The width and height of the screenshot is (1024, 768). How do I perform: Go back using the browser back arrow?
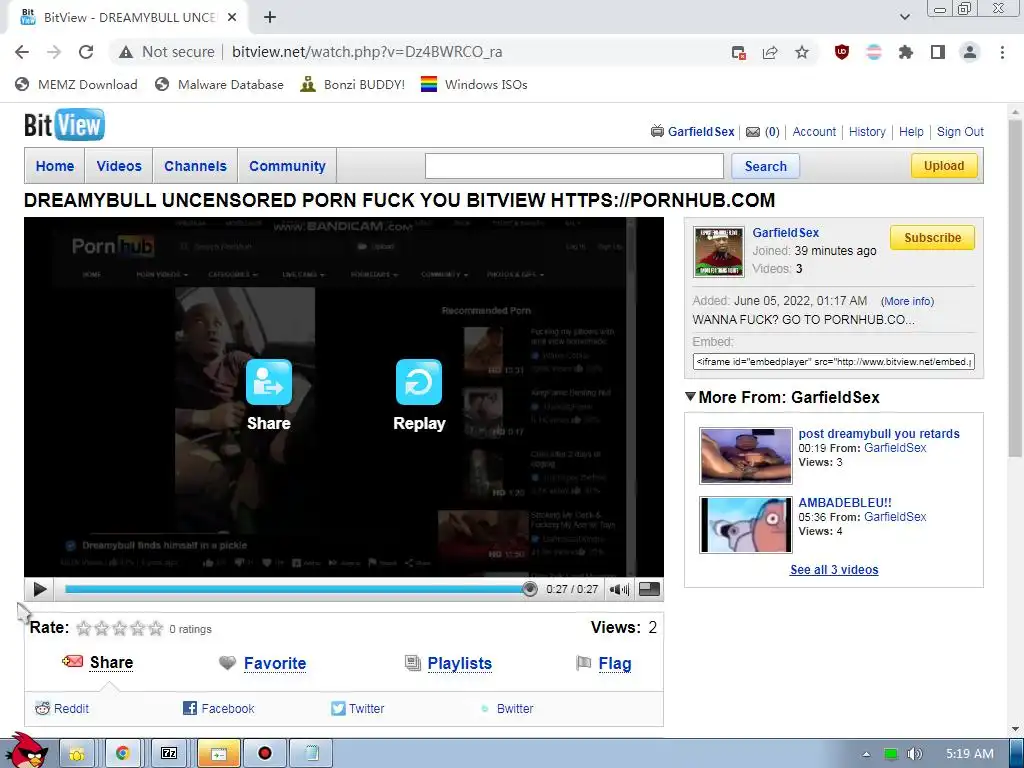pos(22,52)
